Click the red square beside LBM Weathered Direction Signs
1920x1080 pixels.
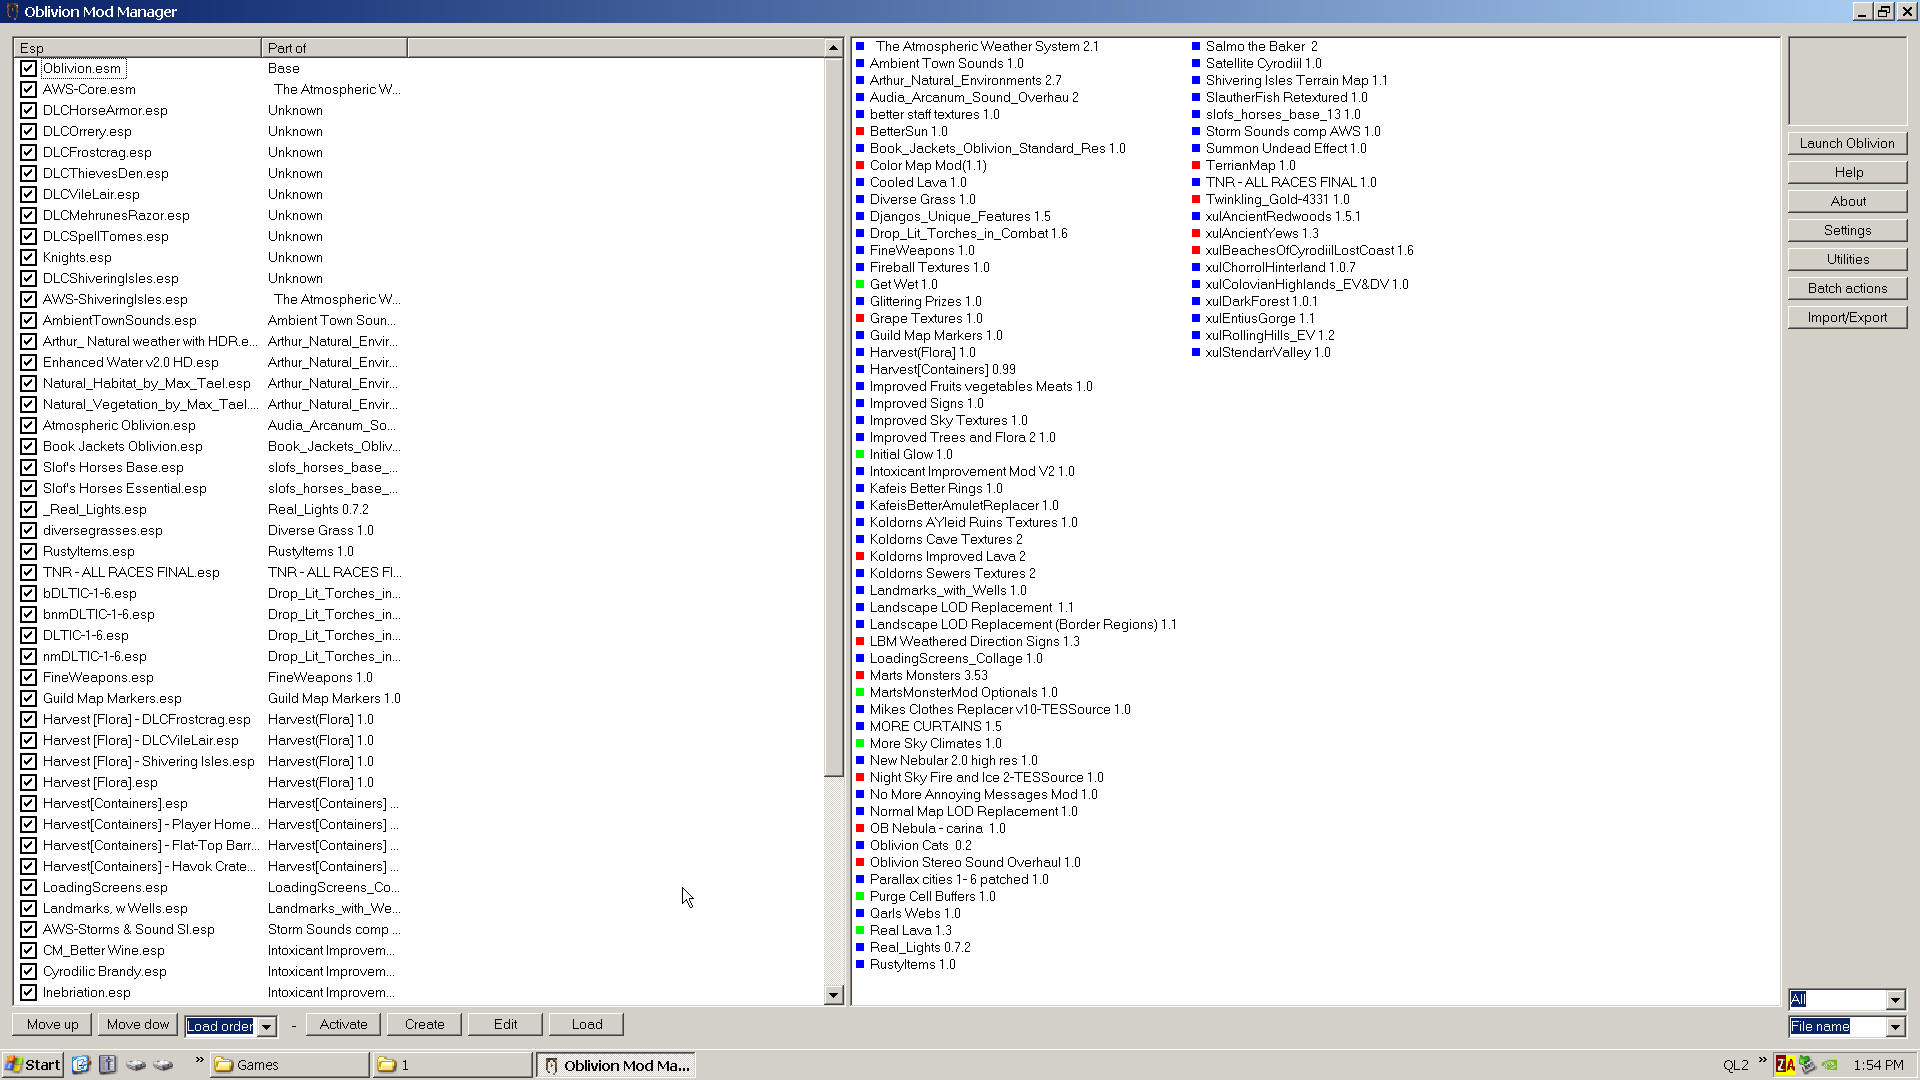[x=860, y=641]
